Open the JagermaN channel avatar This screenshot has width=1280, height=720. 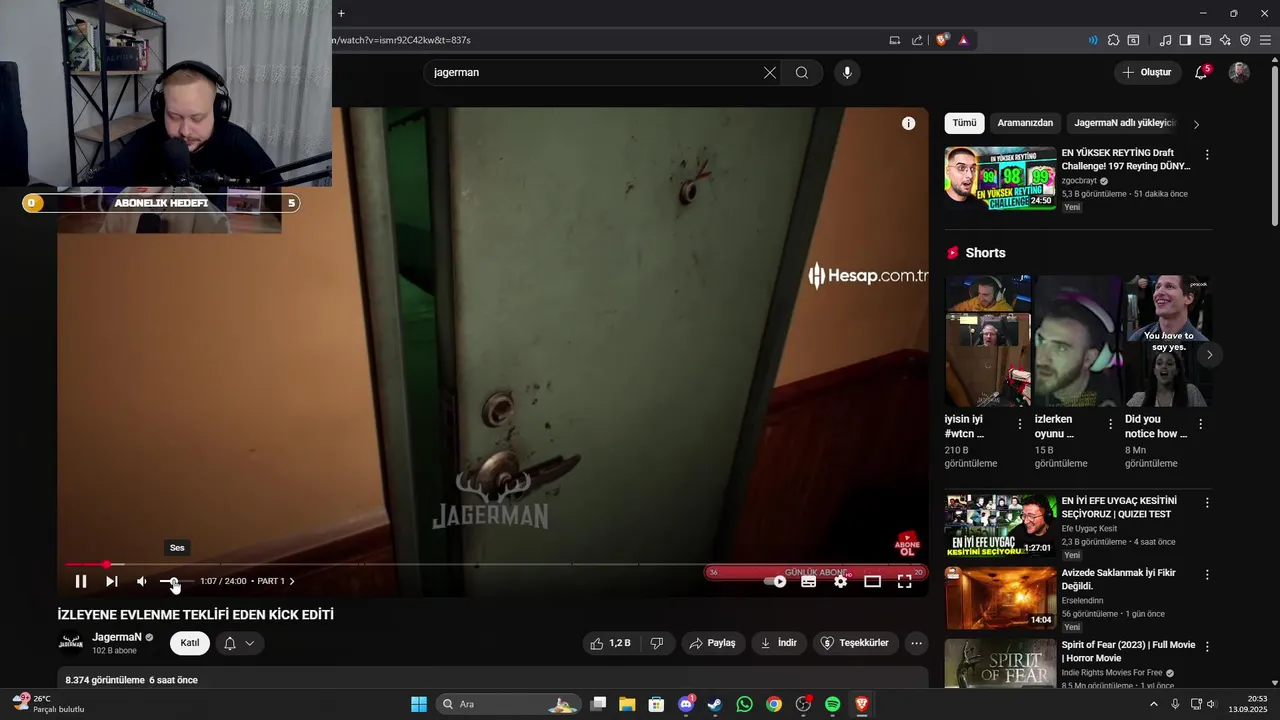(x=71, y=643)
